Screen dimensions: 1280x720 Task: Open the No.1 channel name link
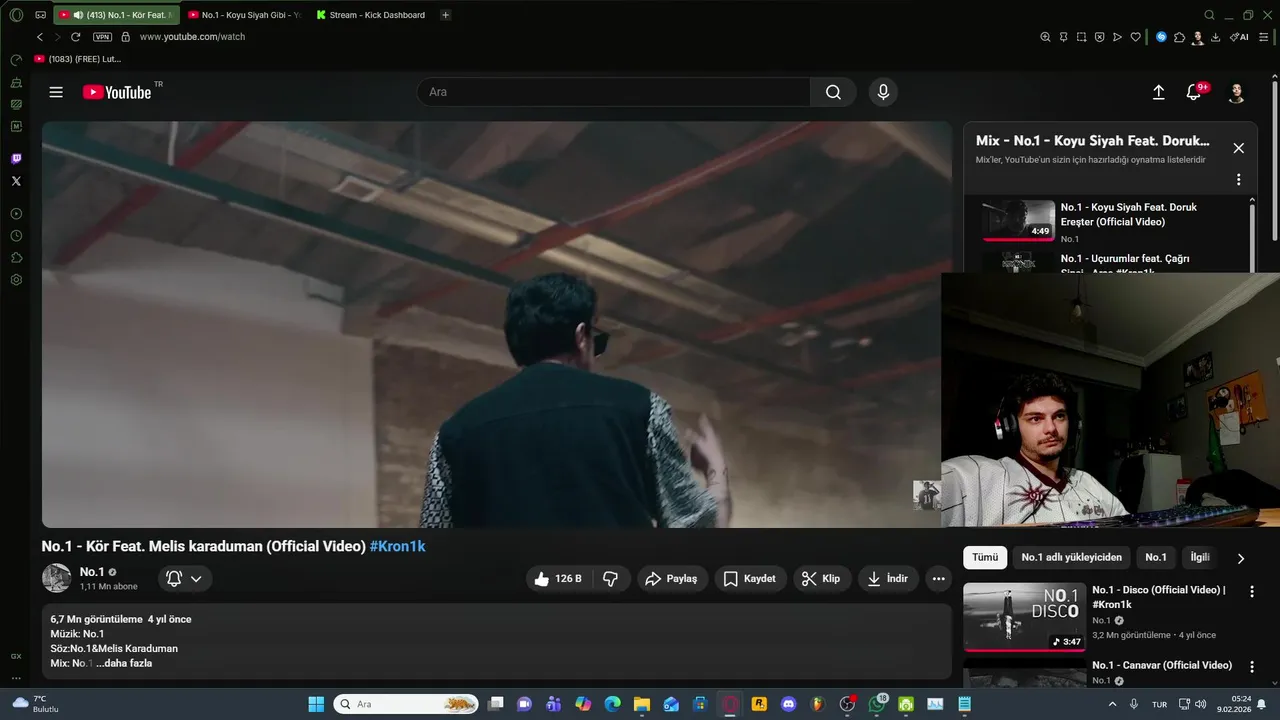(x=92, y=572)
